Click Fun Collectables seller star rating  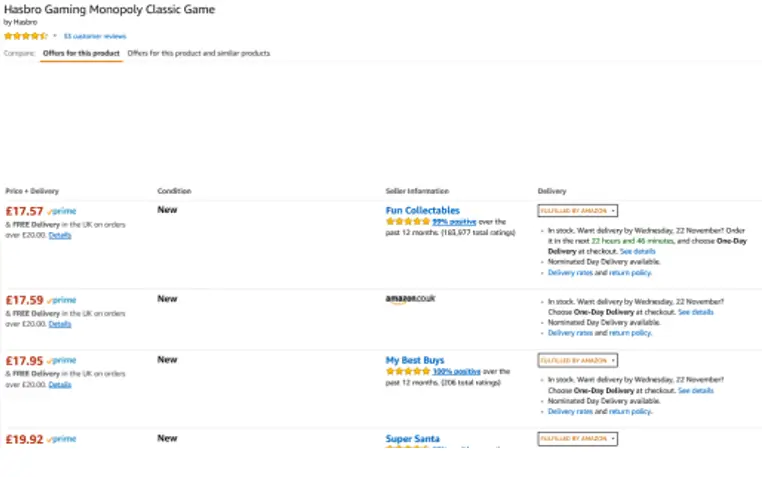(x=408, y=221)
